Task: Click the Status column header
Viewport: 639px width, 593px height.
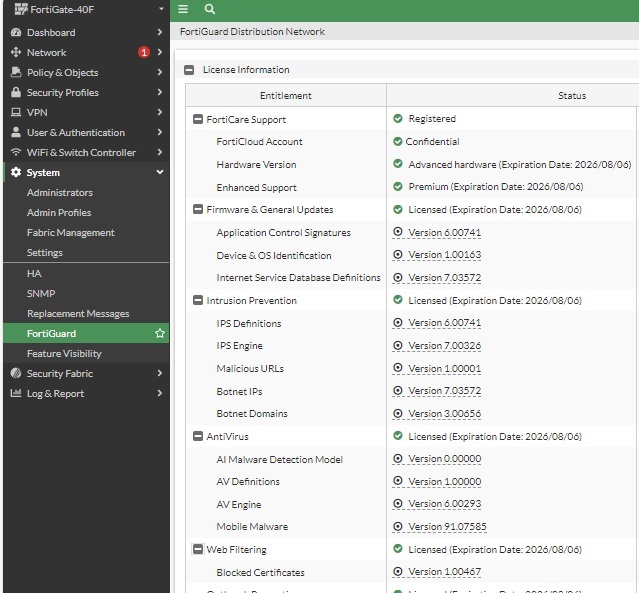Action: click(572, 95)
